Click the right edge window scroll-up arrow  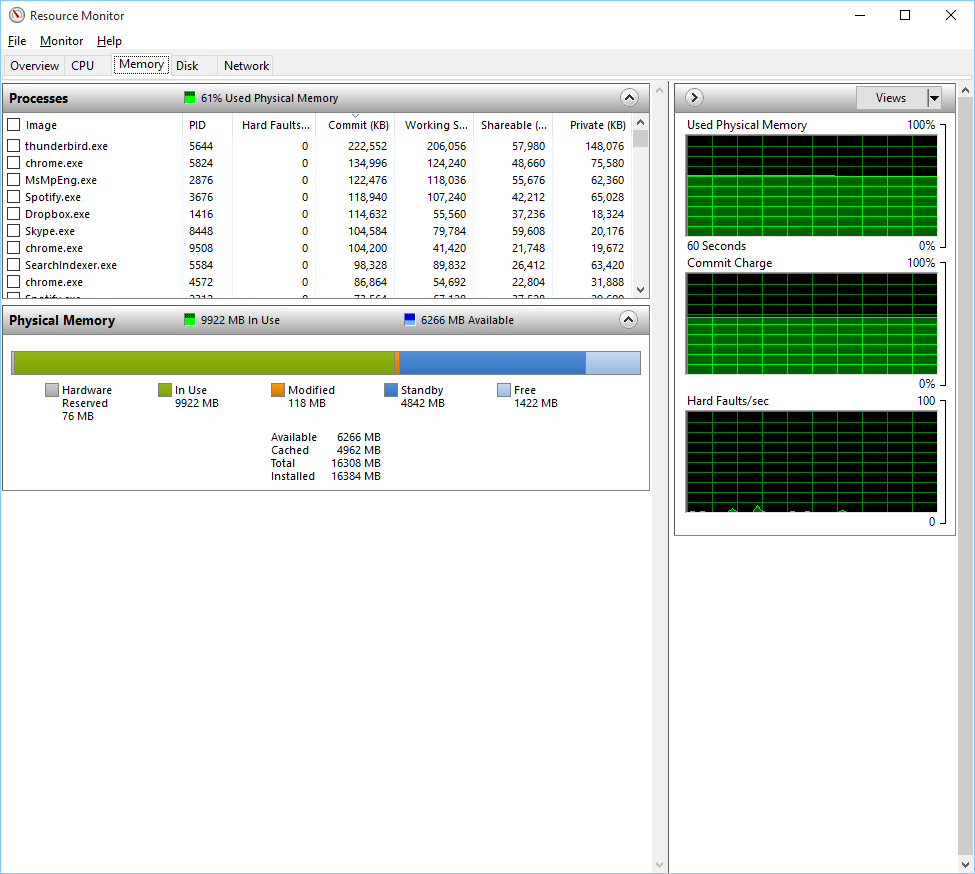click(965, 90)
